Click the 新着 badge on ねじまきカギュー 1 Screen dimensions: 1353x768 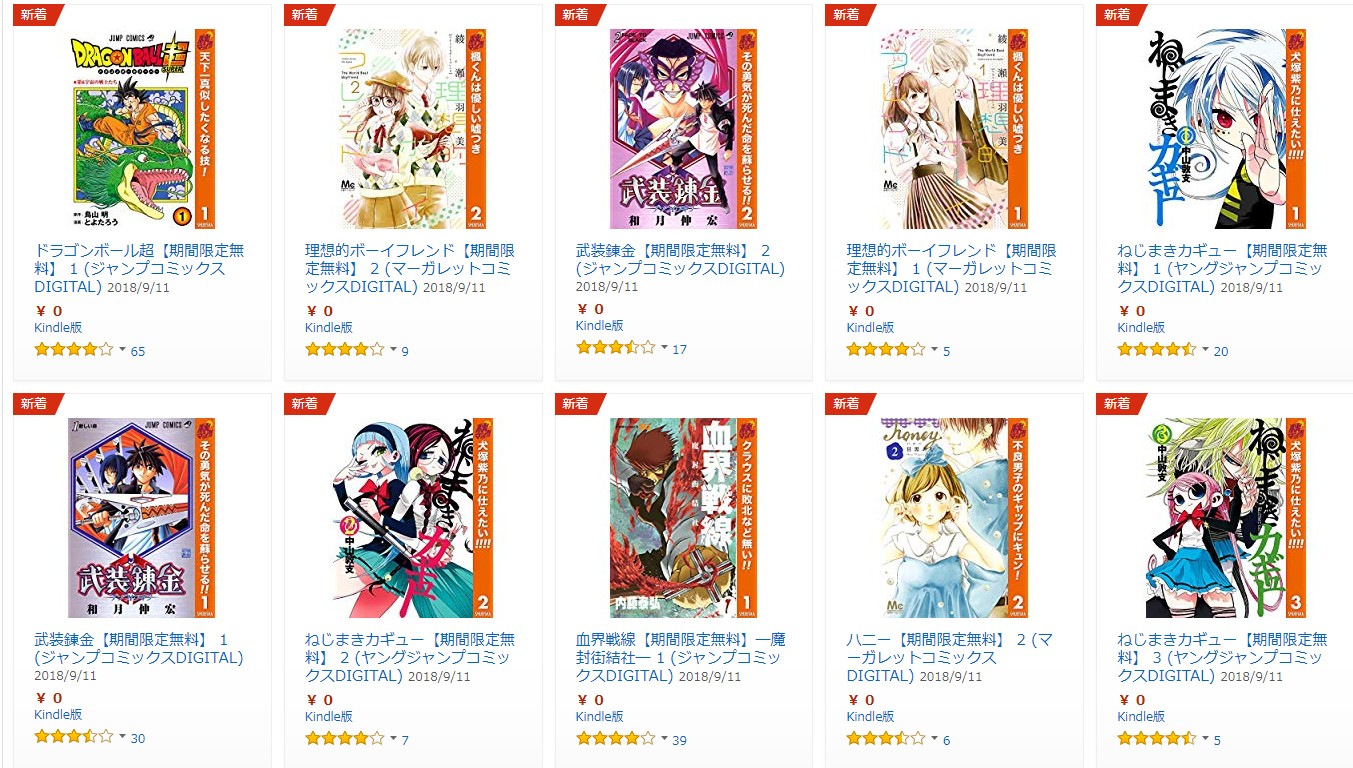coord(1117,14)
